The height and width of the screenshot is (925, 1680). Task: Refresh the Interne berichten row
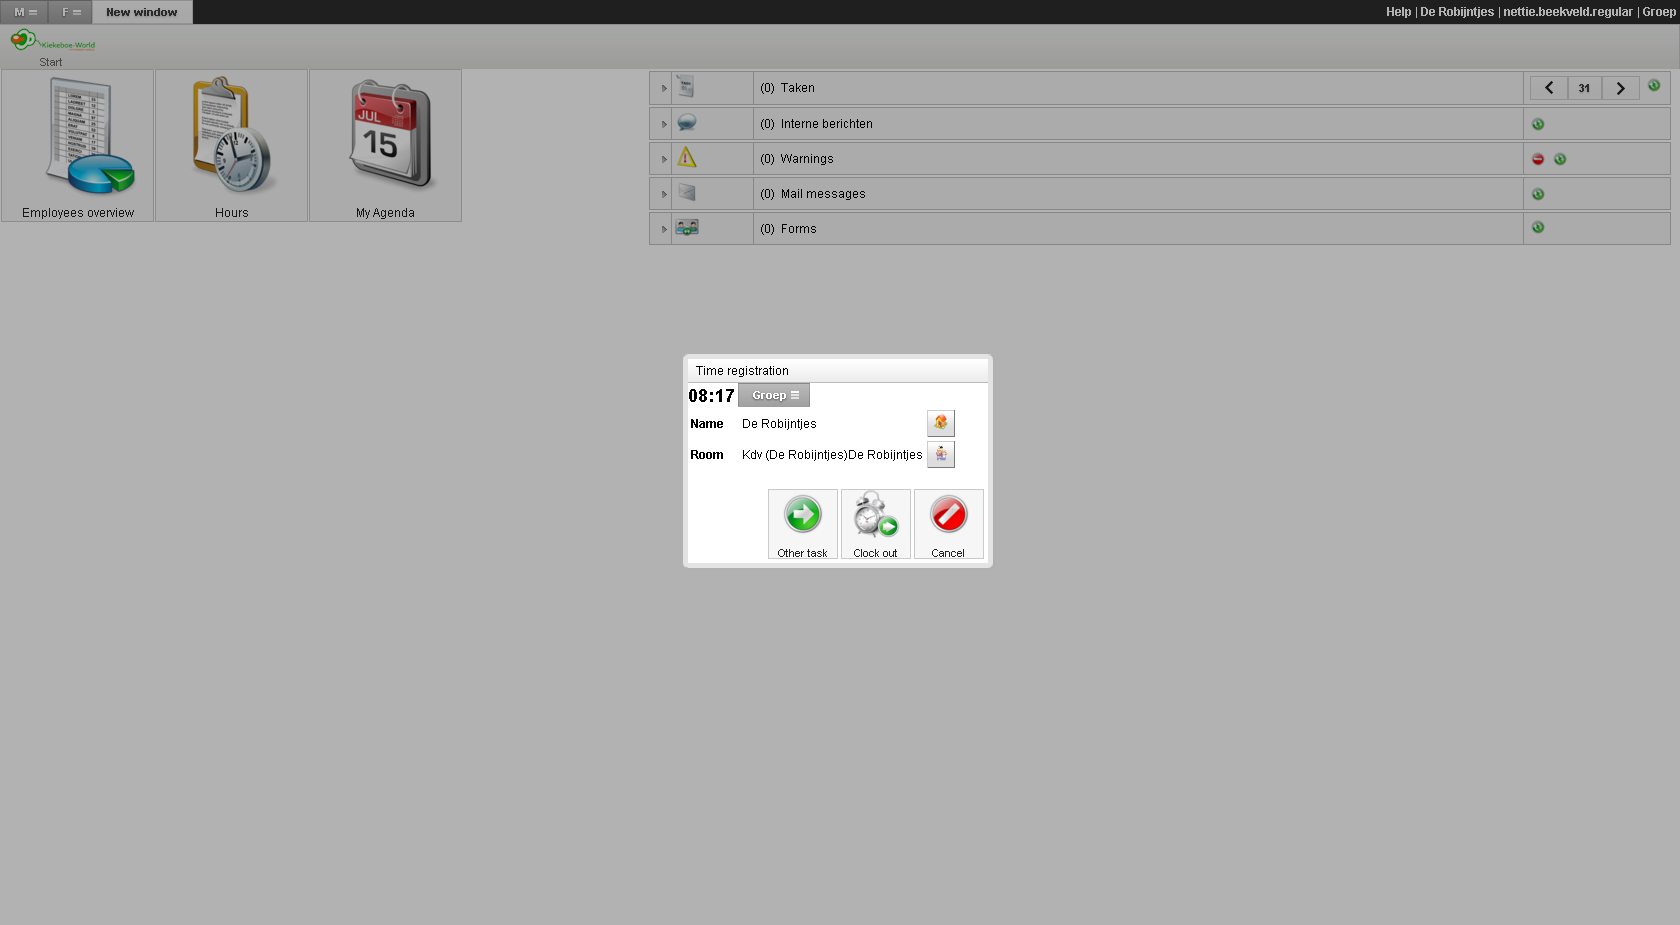(1538, 124)
